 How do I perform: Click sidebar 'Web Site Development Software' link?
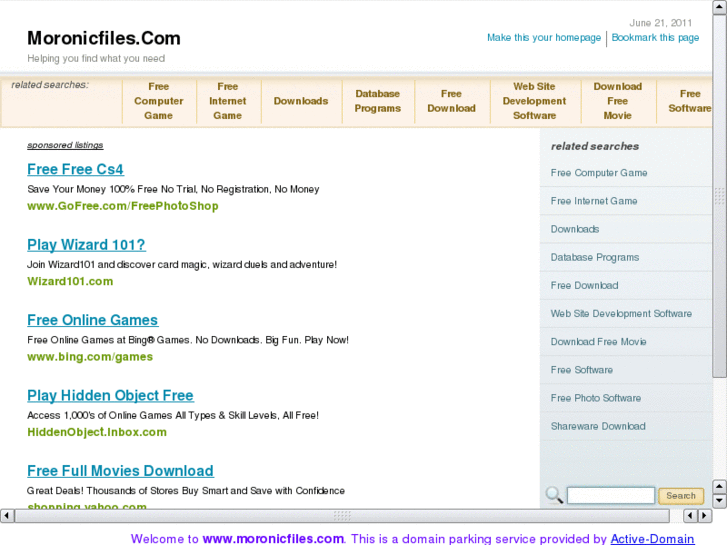(621, 314)
